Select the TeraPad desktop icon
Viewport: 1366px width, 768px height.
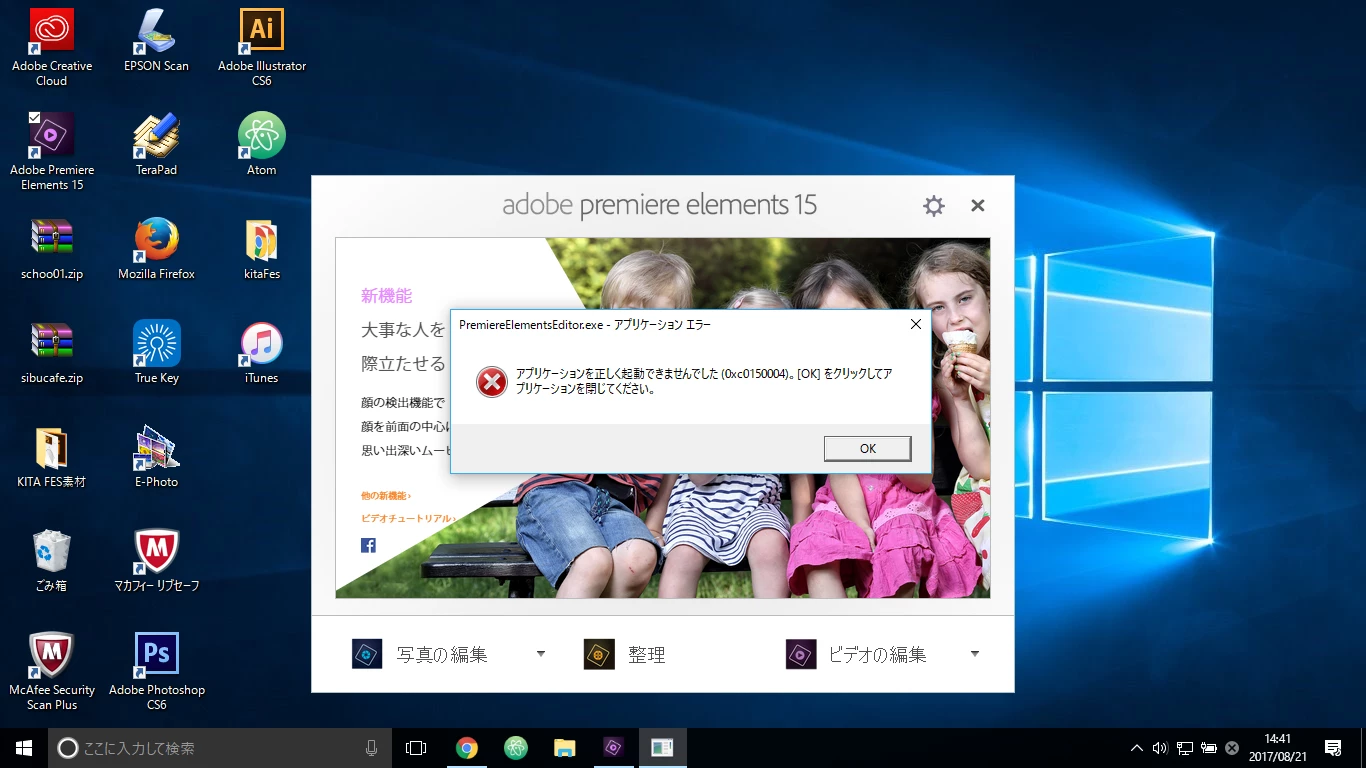click(x=156, y=144)
